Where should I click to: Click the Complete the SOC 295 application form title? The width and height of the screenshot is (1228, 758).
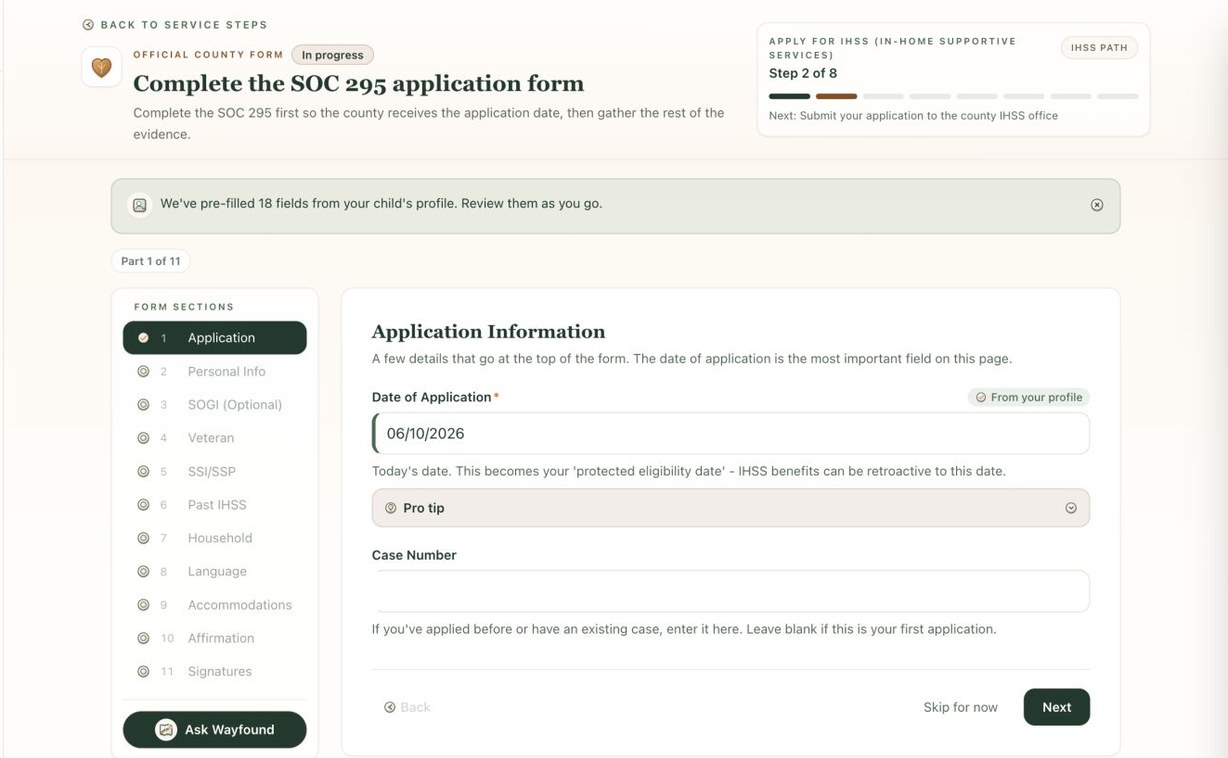click(358, 84)
